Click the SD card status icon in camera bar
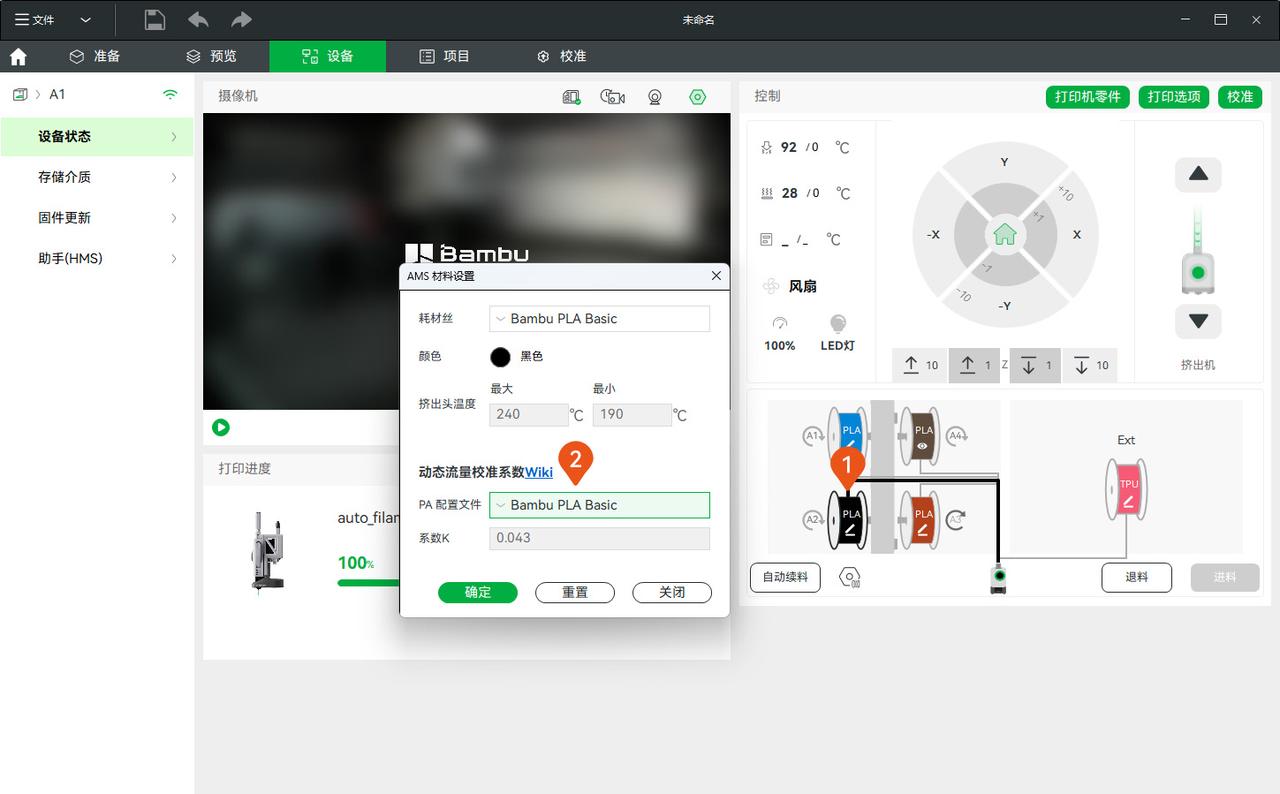The width and height of the screenshot is (1280, 794). coord(571,97)
